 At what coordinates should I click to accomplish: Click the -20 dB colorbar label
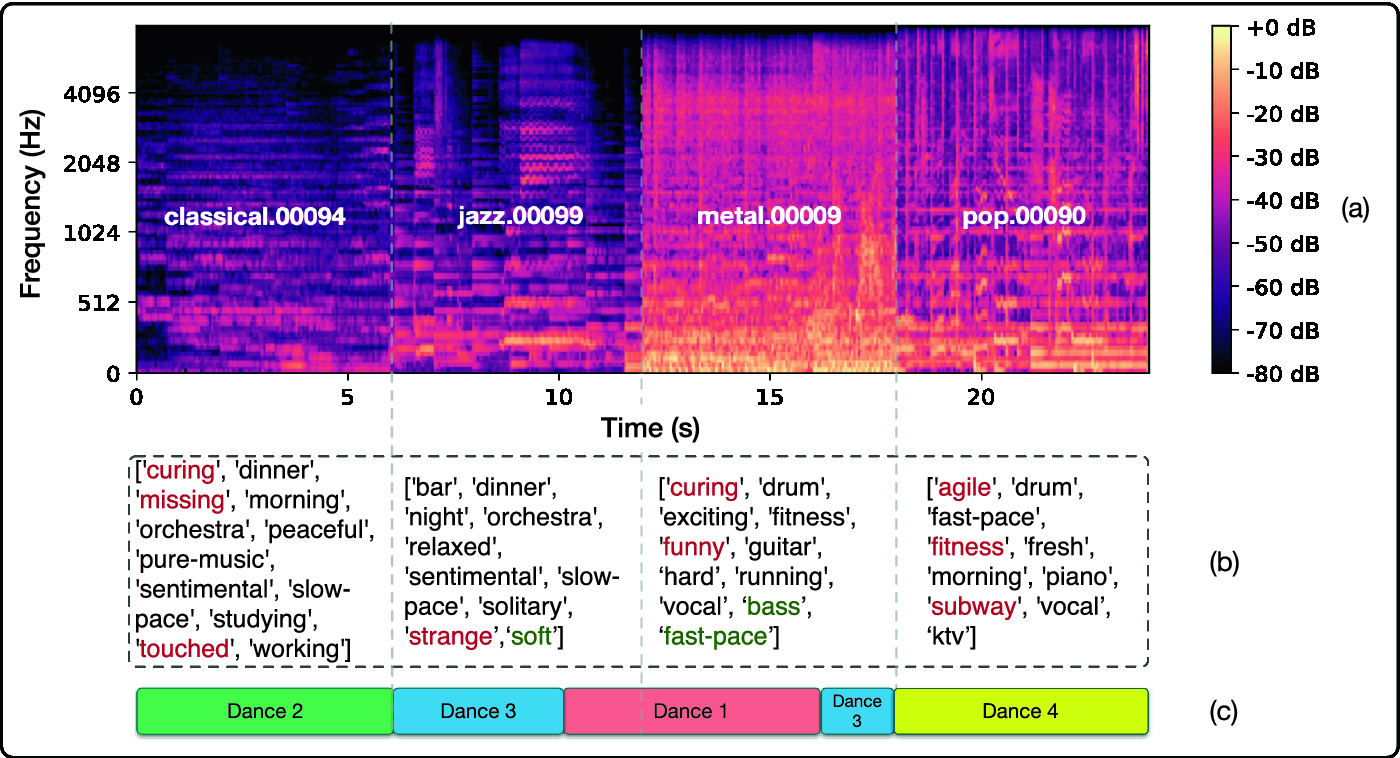coord(1283,115)
